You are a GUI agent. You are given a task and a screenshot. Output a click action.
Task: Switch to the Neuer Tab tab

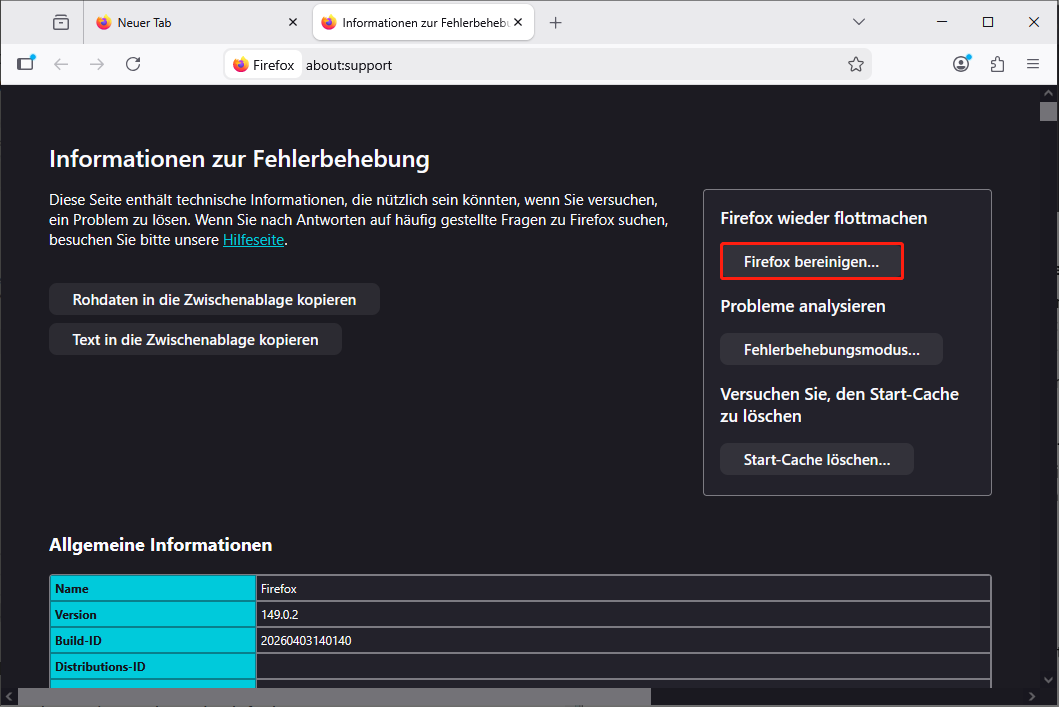coord(196,22)
